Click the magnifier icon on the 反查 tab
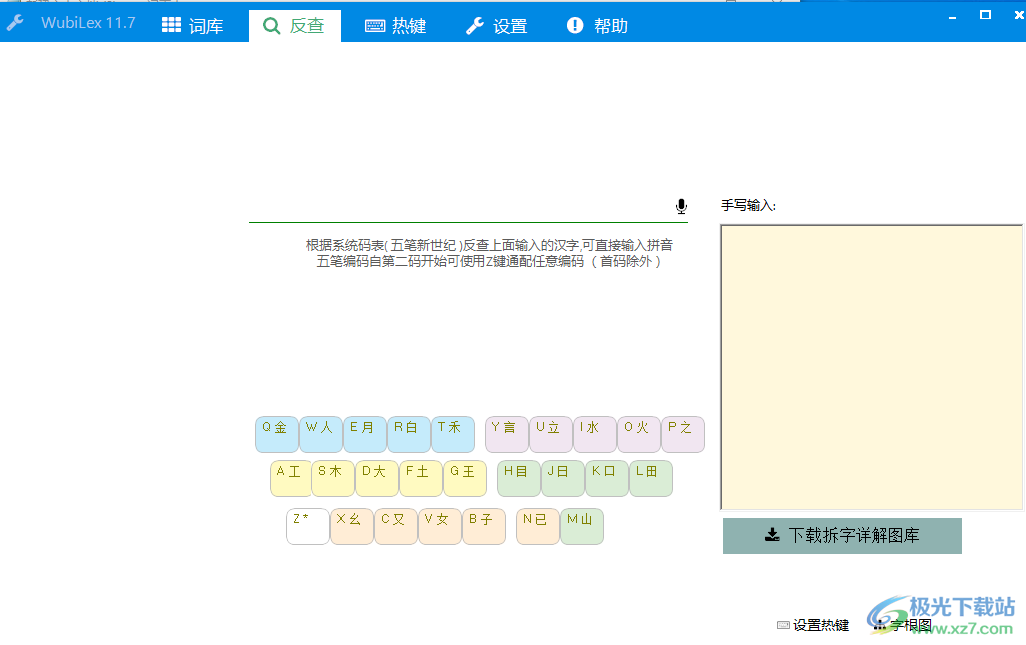This screenshot has height=645, width=1026. click(271, 27)
